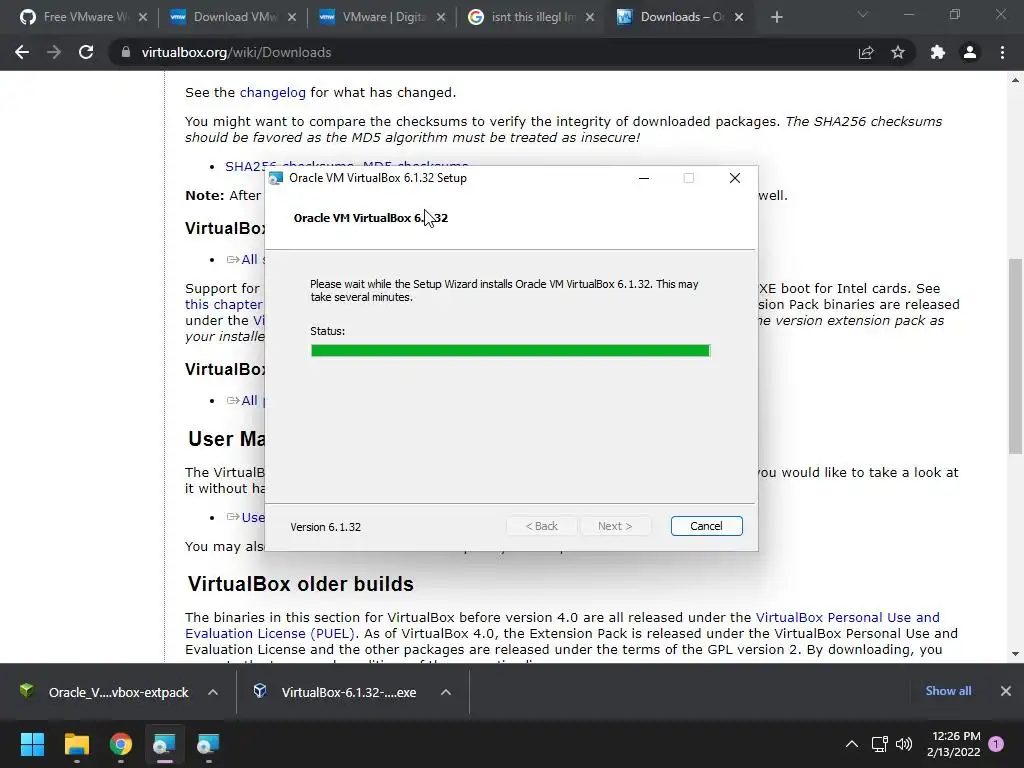The height and width of the screenshot is (768, 1024).
Task: Open the volume speaker tray icon
Action: pos(904,744)
